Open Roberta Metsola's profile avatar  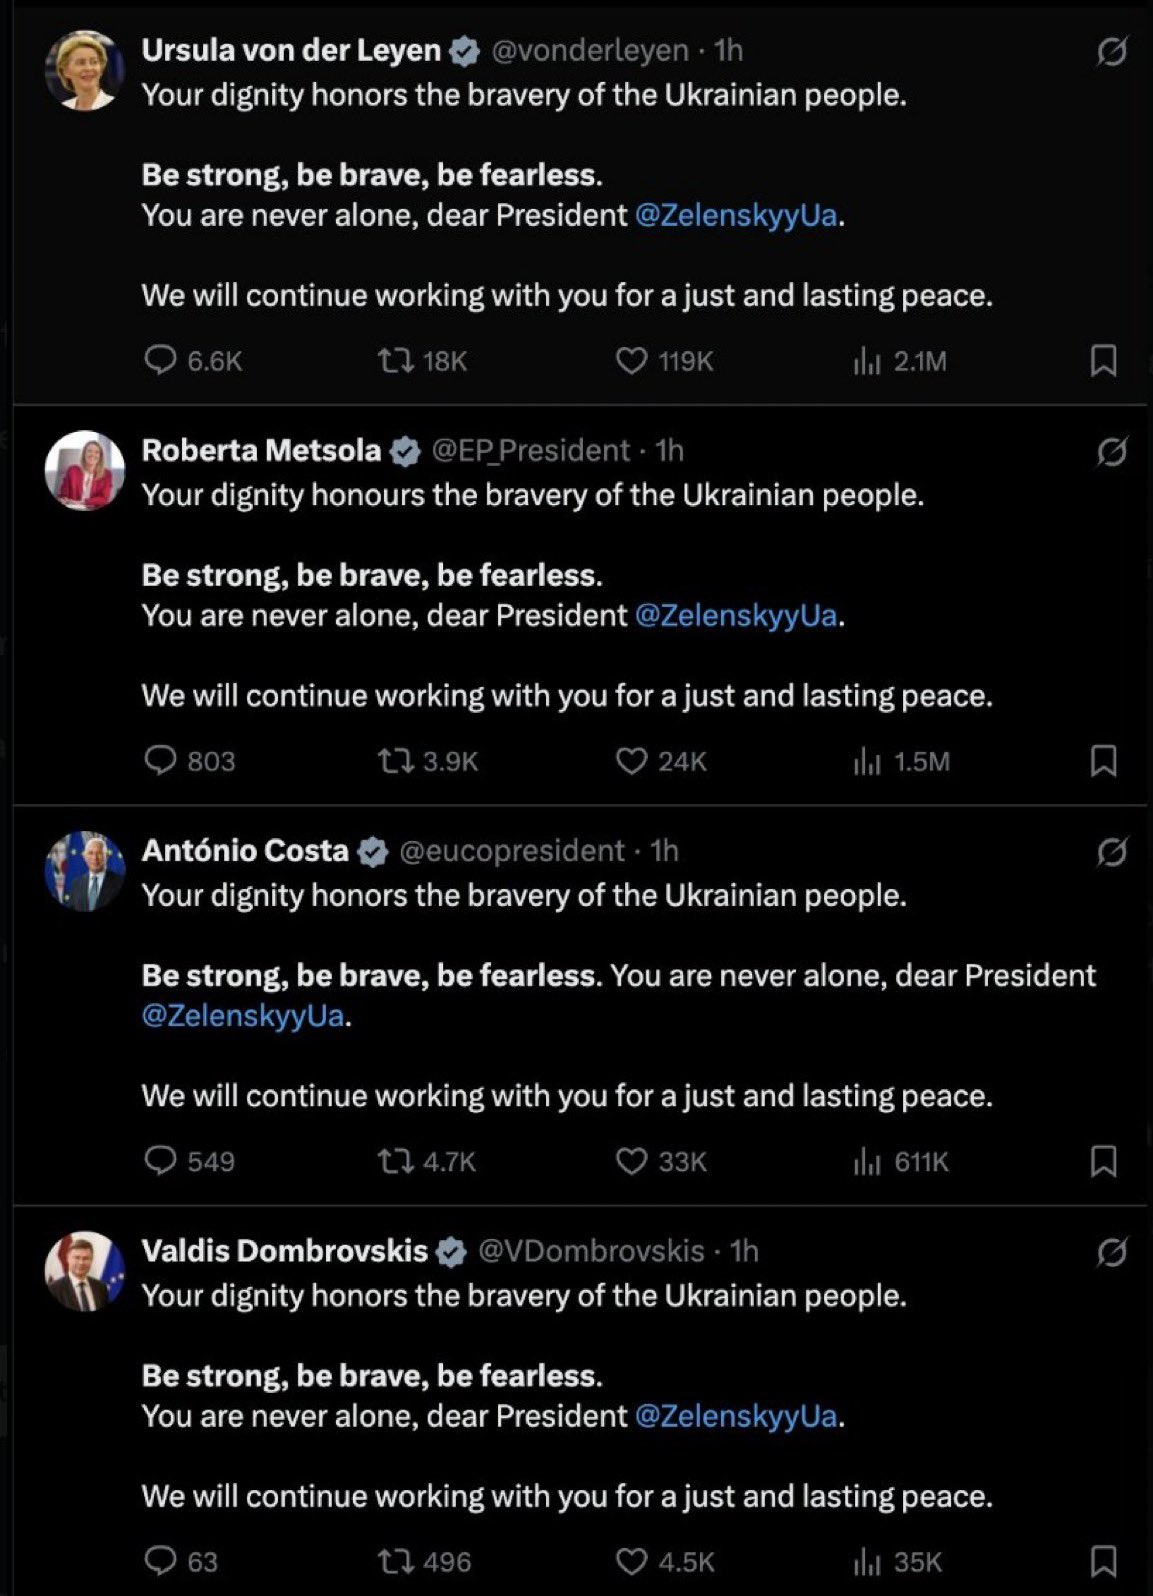point(85,470)
